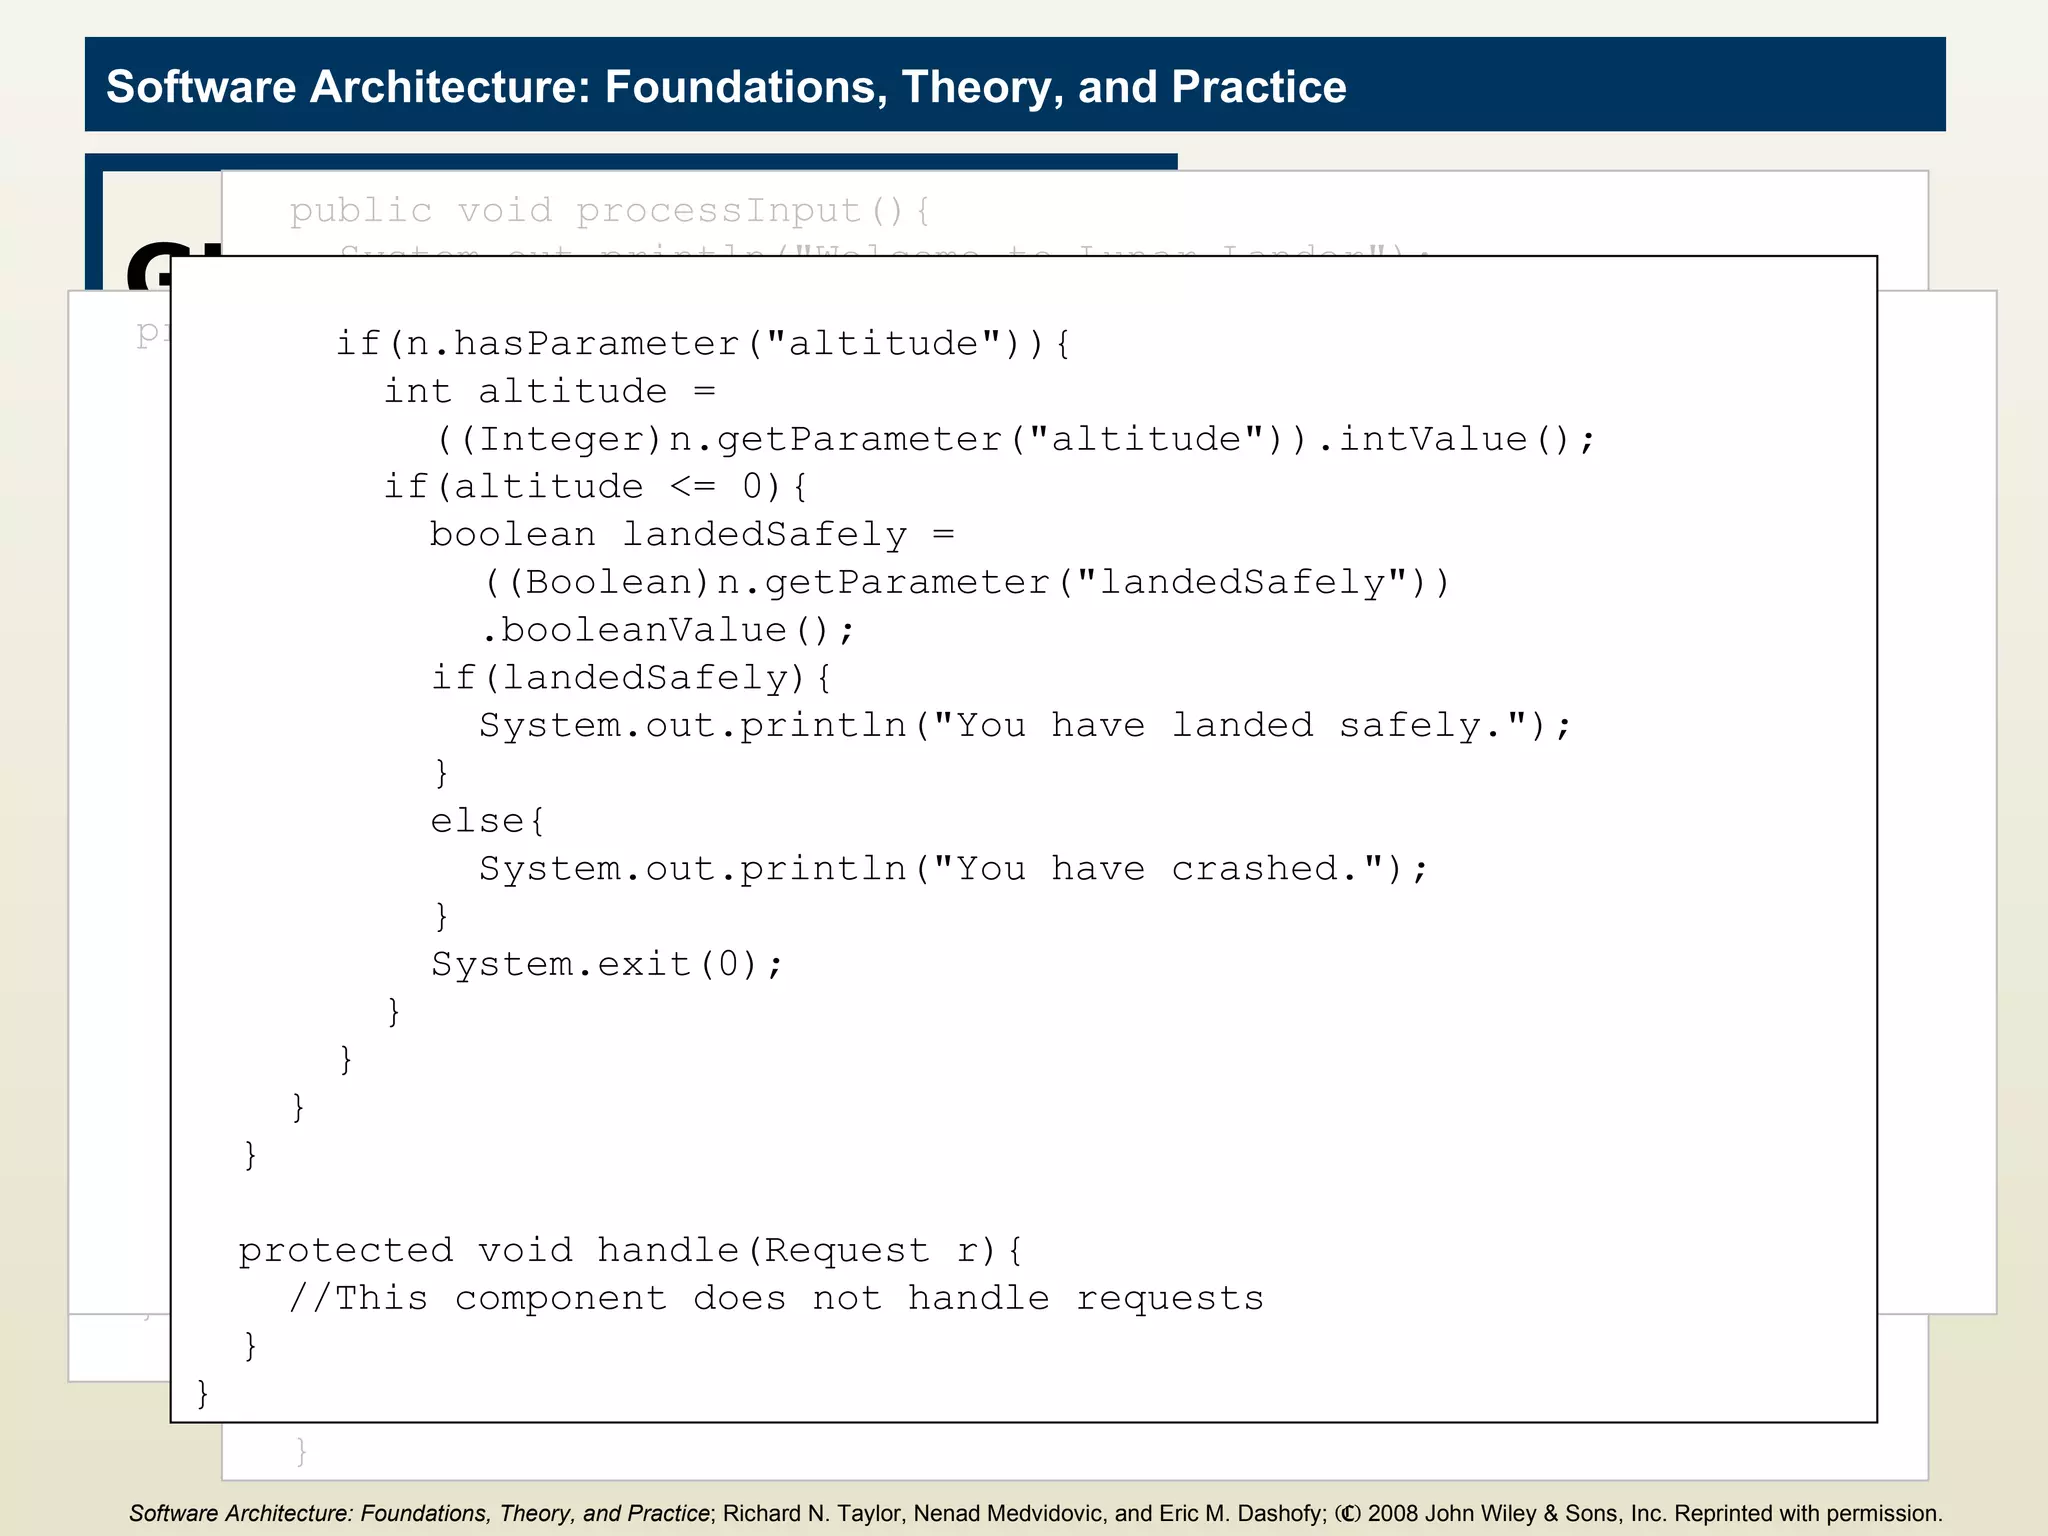Click the italic book title in footer
The width and height of the screenshot is (2048, 1536).
click(419, 1513)
